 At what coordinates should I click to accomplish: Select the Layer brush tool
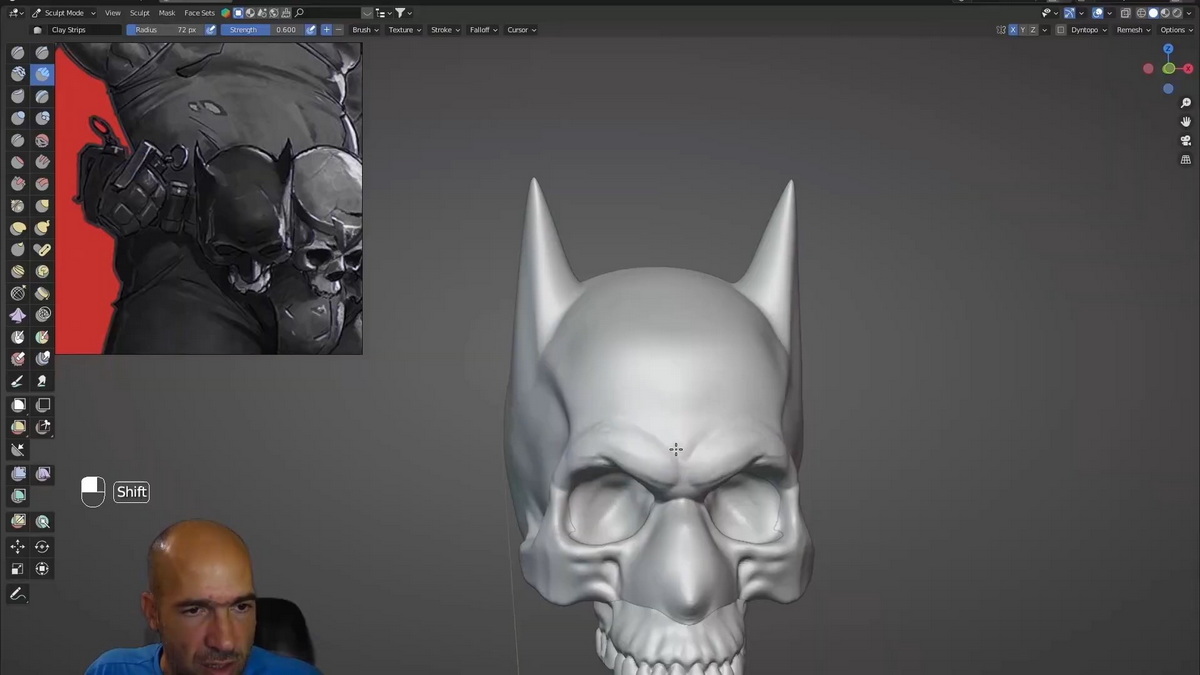(x=42, y=96)
